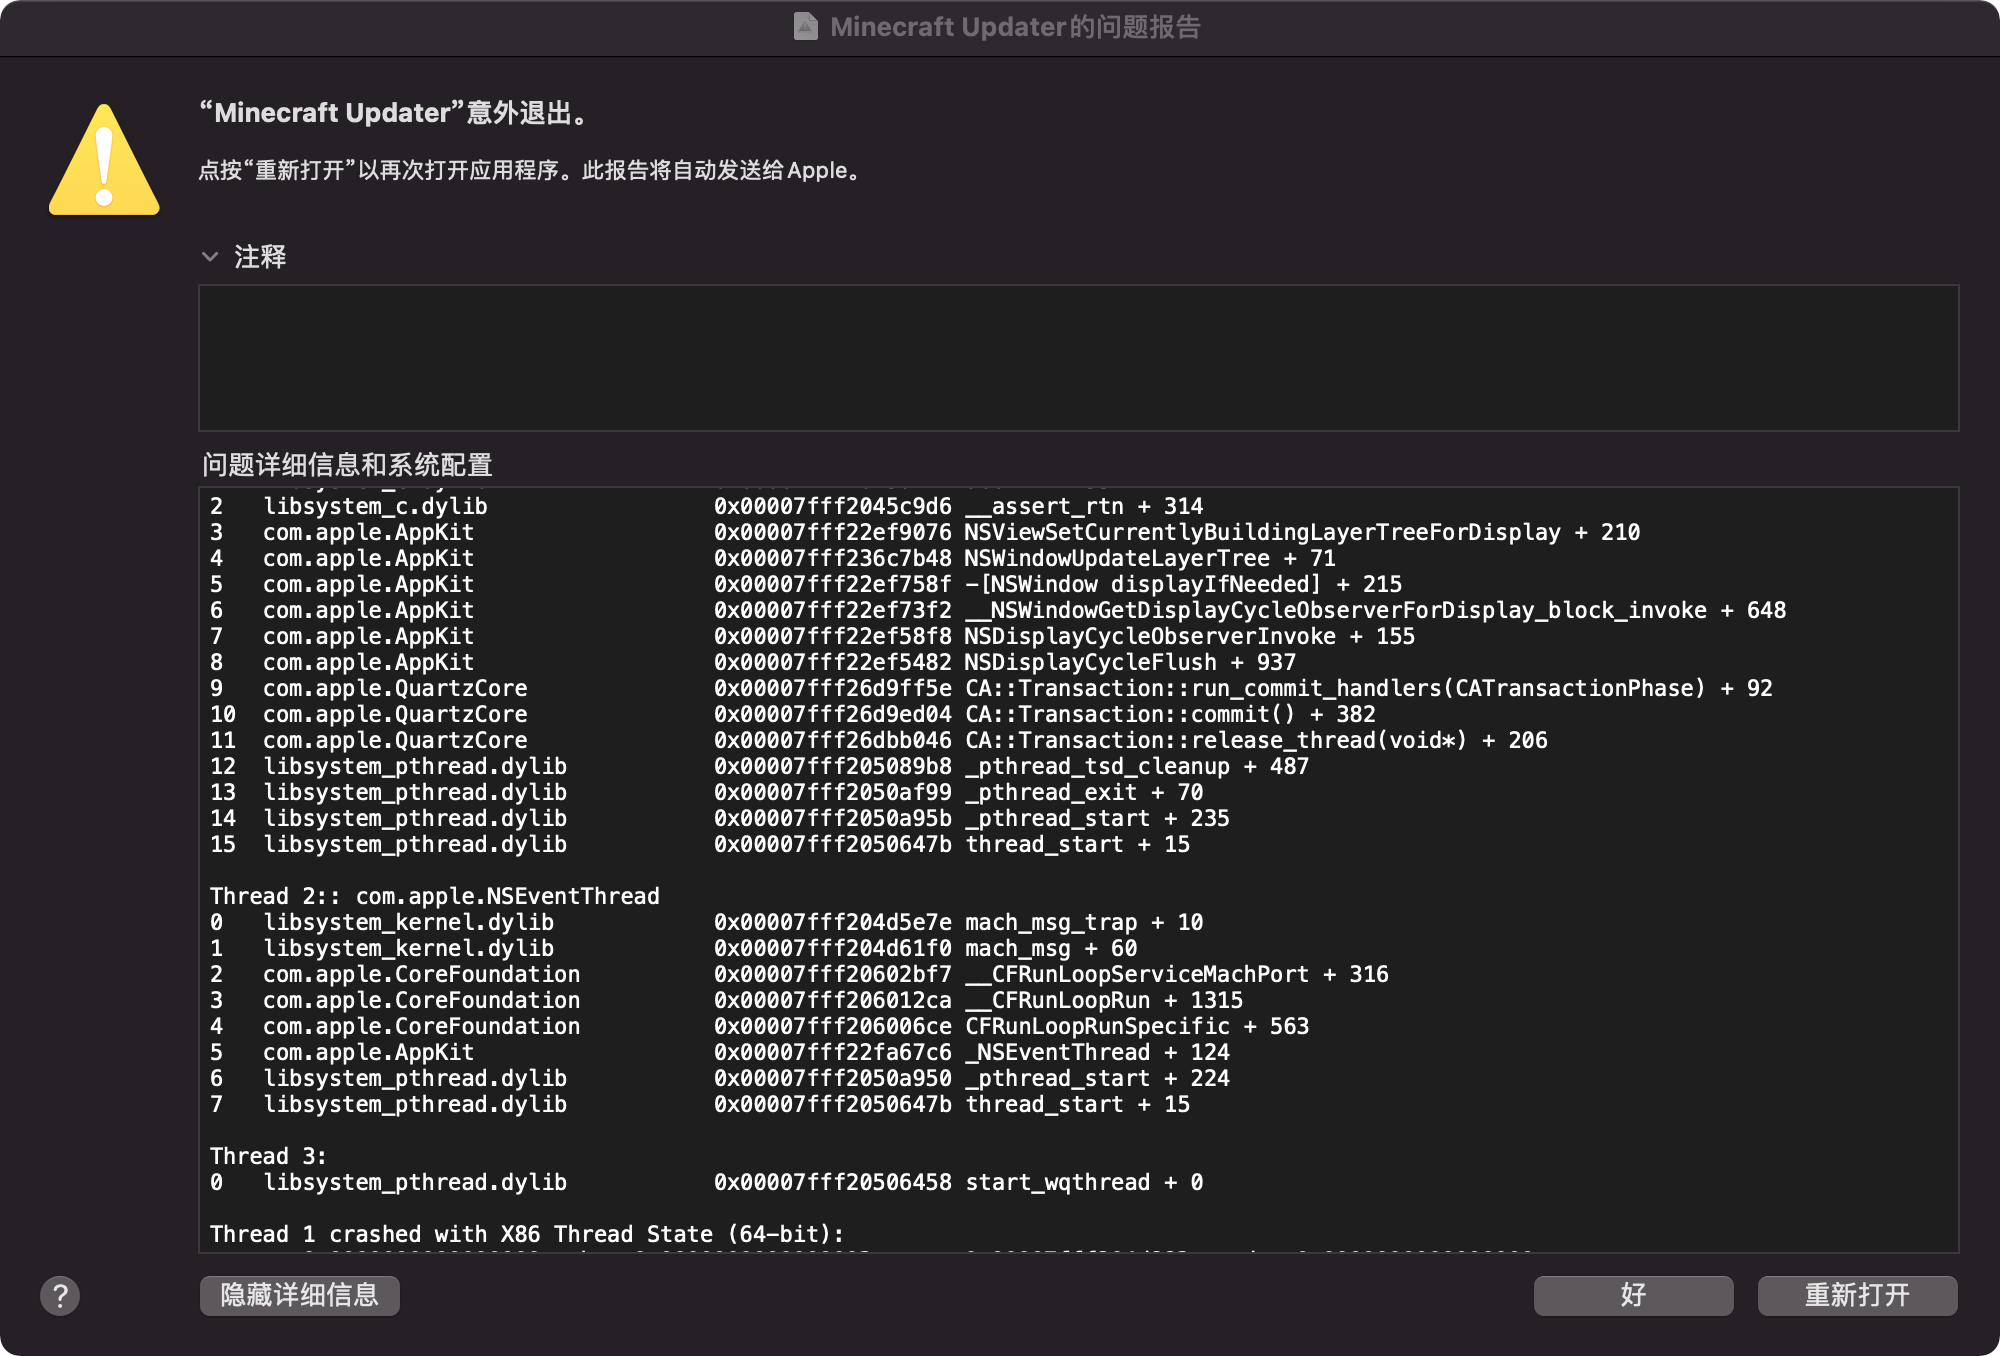Image resolution: width=2000 pixels, height=1356 pixels.
Task: Click the 问题详细信息和系统配置 label
Action: (x=347, y=465)
